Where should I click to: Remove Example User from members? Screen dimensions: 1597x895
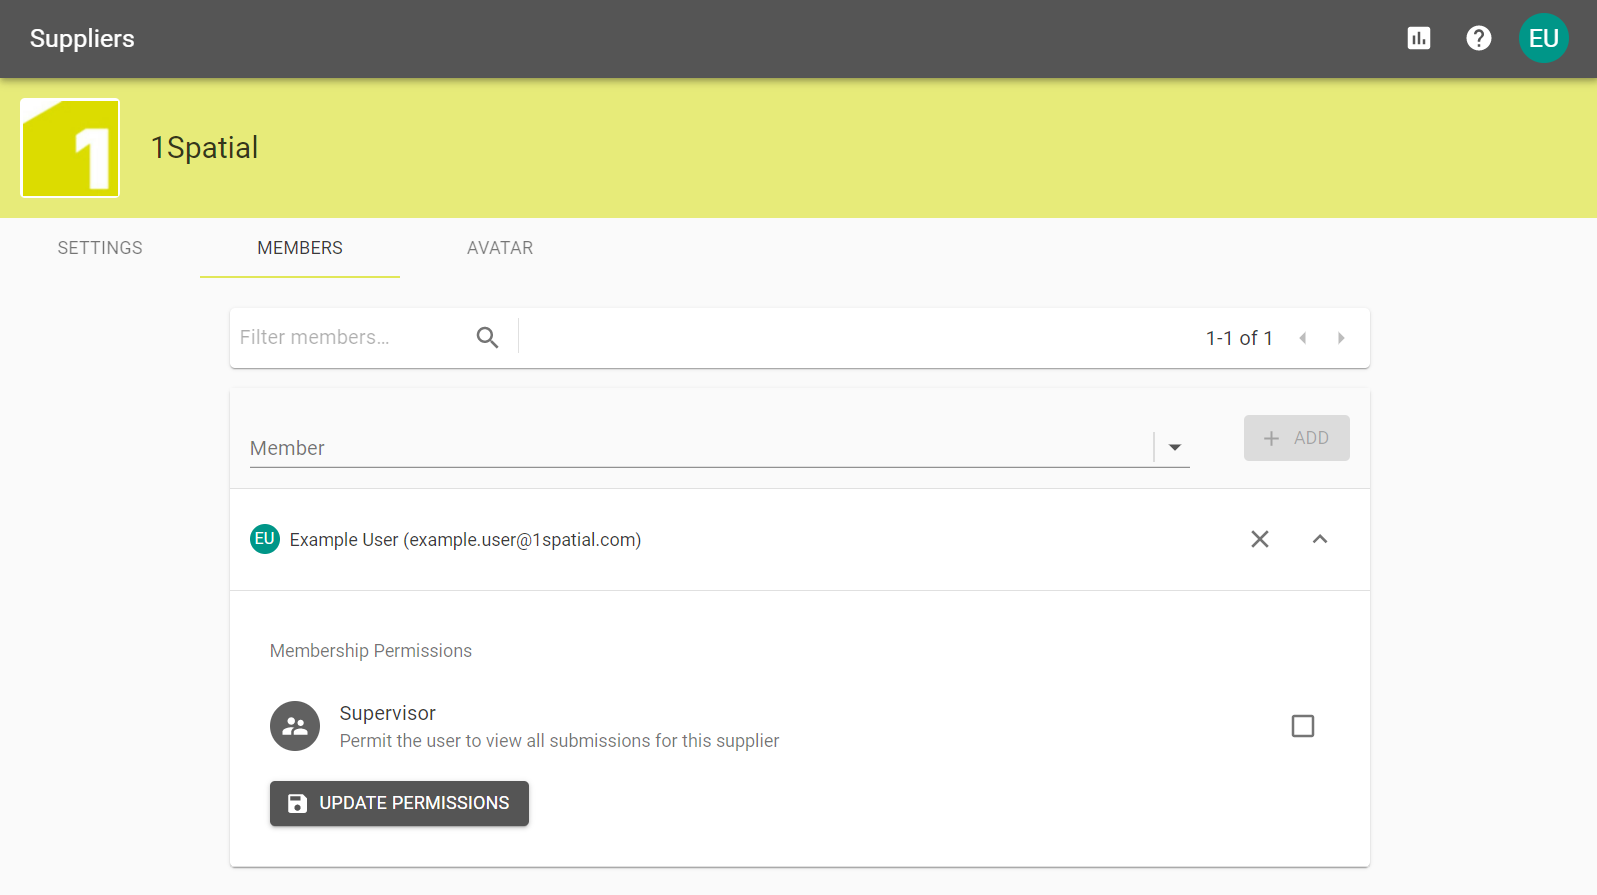(x=1260, y=539)
